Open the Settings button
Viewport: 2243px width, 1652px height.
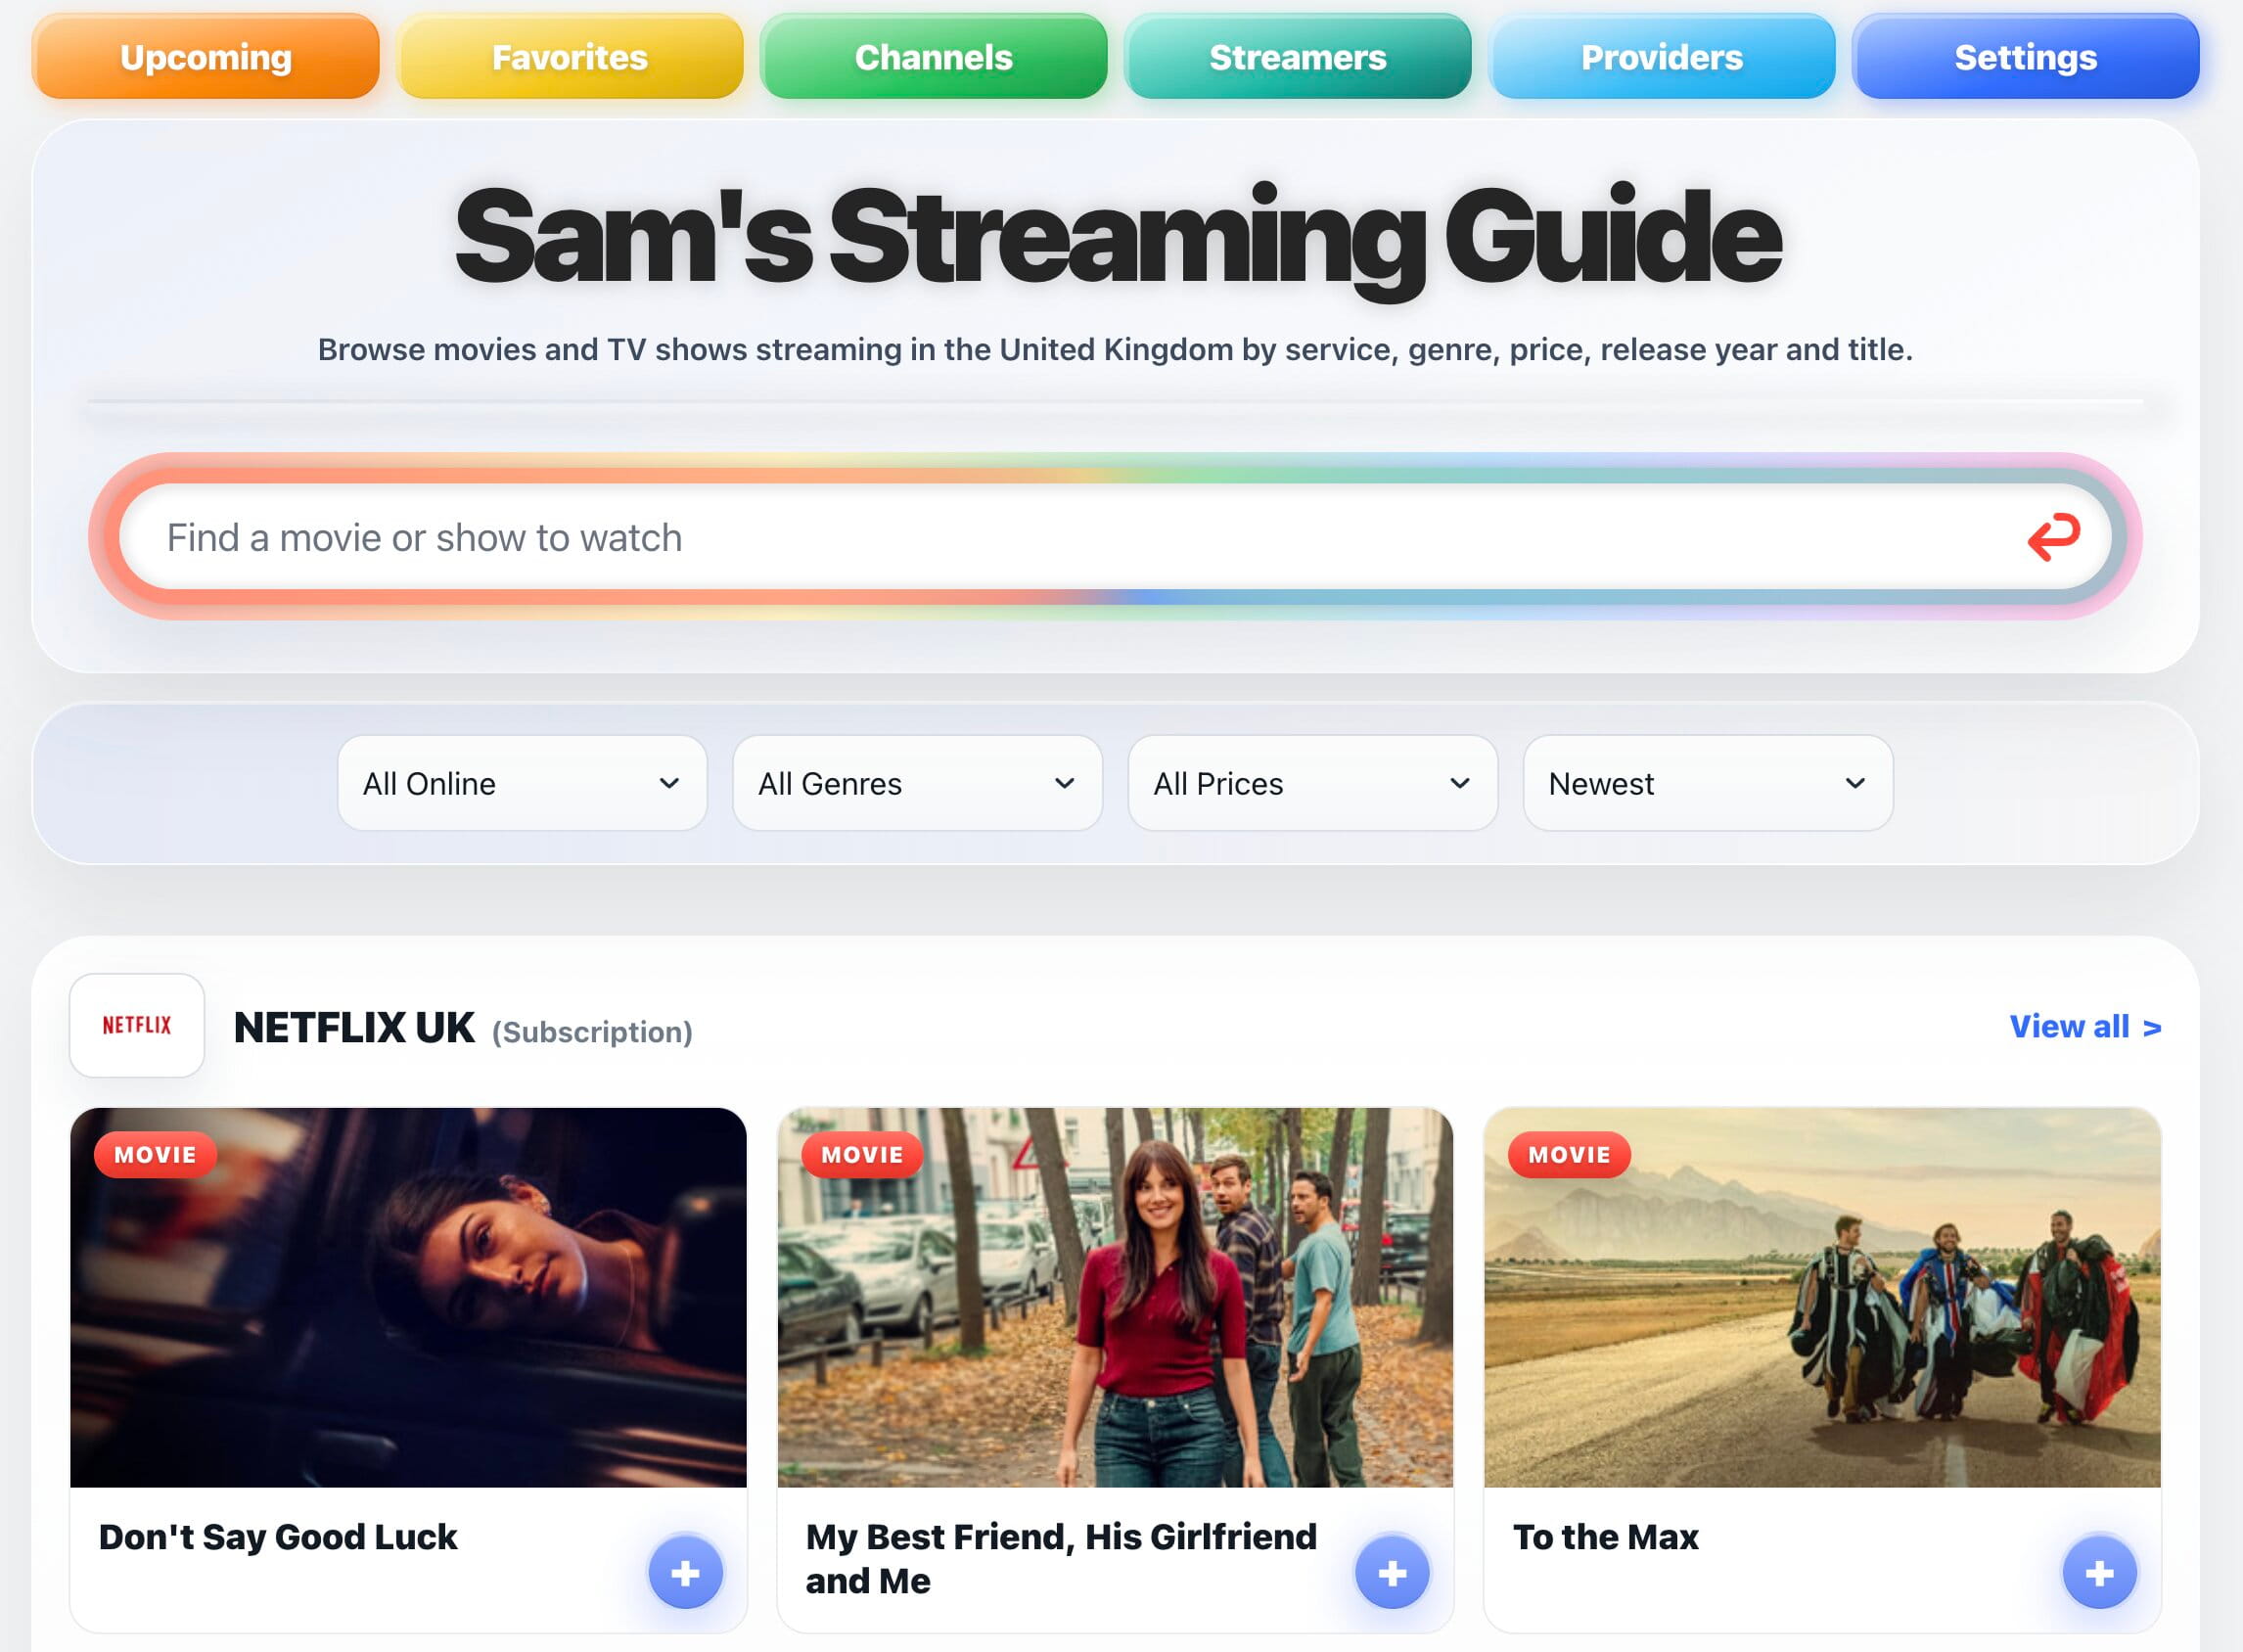click(2025, 57)
